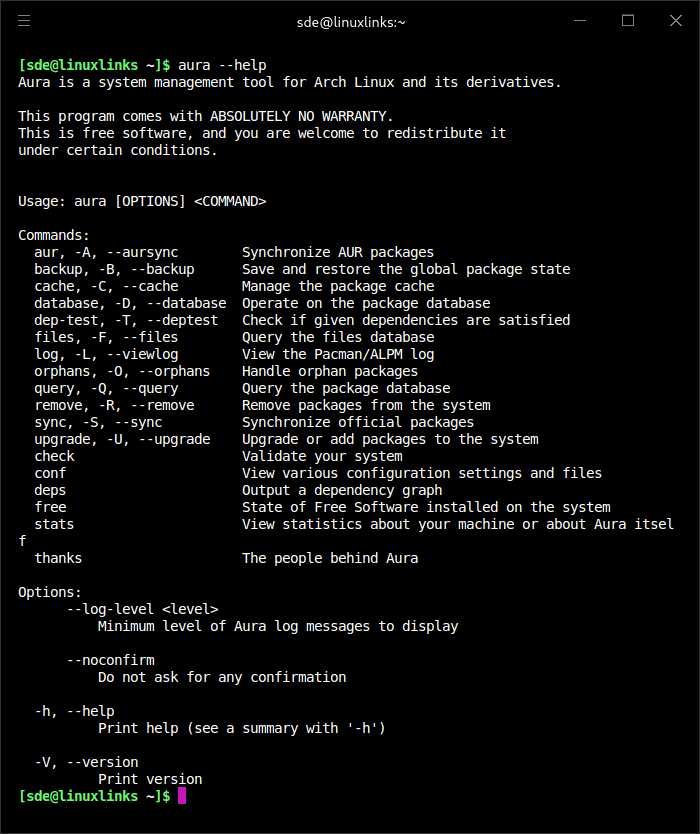Minimize the terminal window
Viewport: 700px width, 834px height.
tap(580, 21)
